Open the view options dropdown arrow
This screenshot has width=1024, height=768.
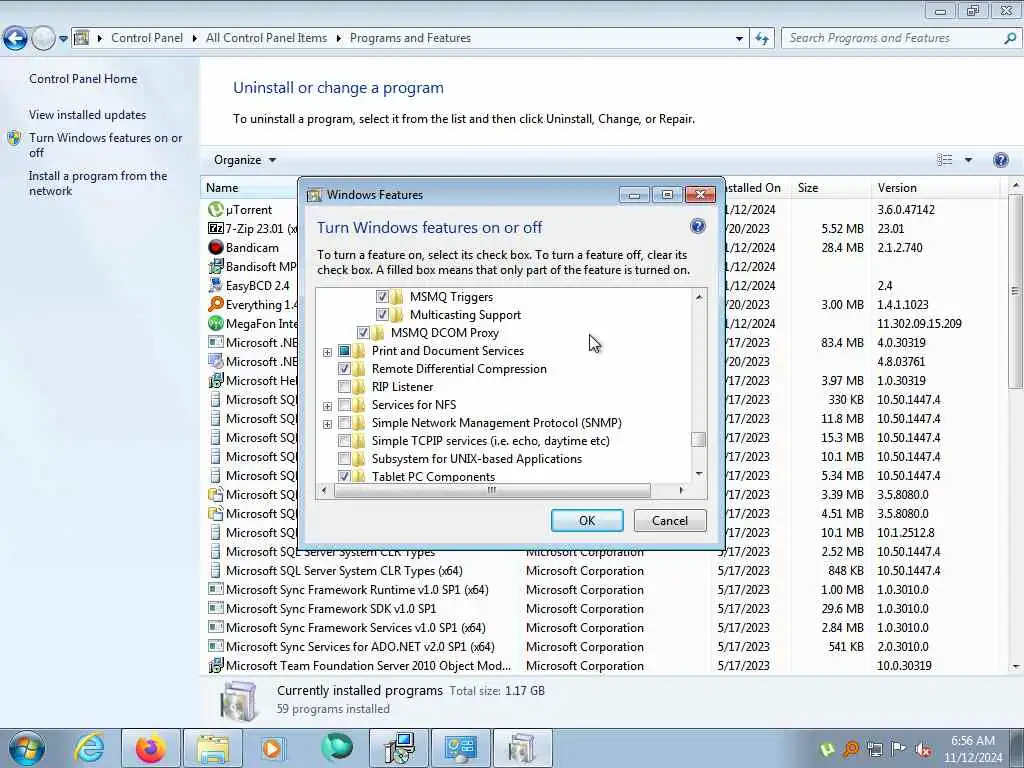tap(968, 160)
